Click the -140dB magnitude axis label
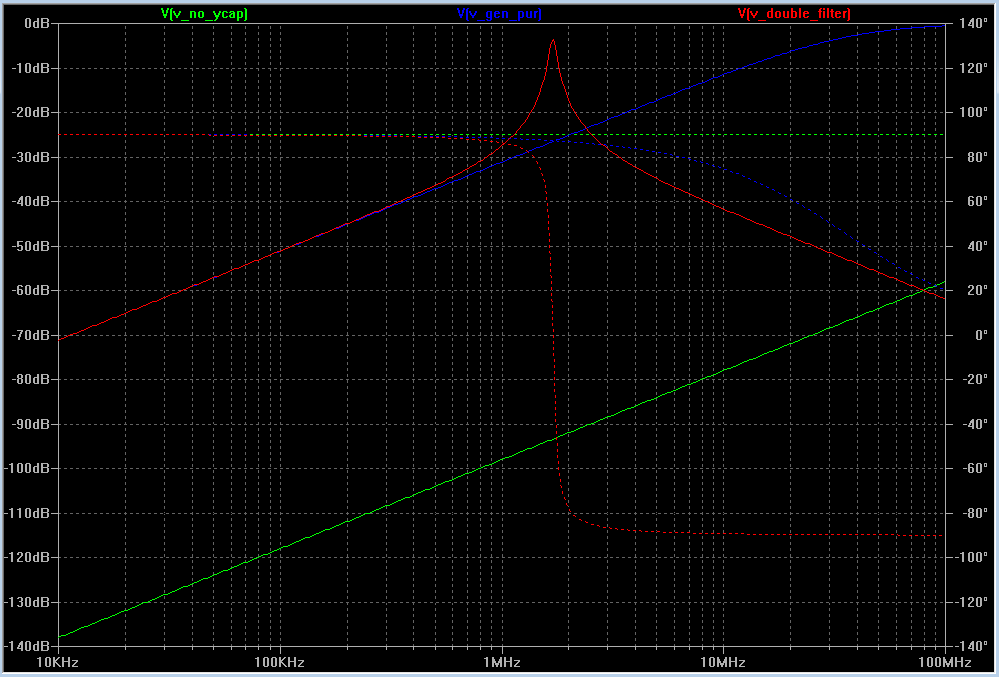The height and width of the screenshot is (677, 999). pos(28,646)
